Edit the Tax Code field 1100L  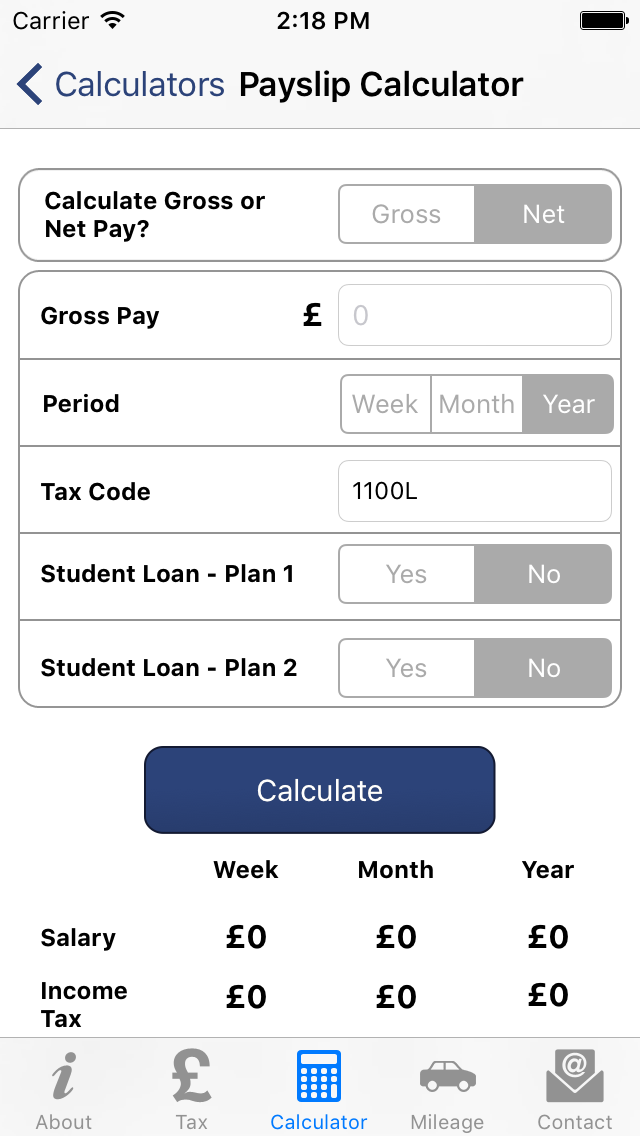(x=475, y=491)
